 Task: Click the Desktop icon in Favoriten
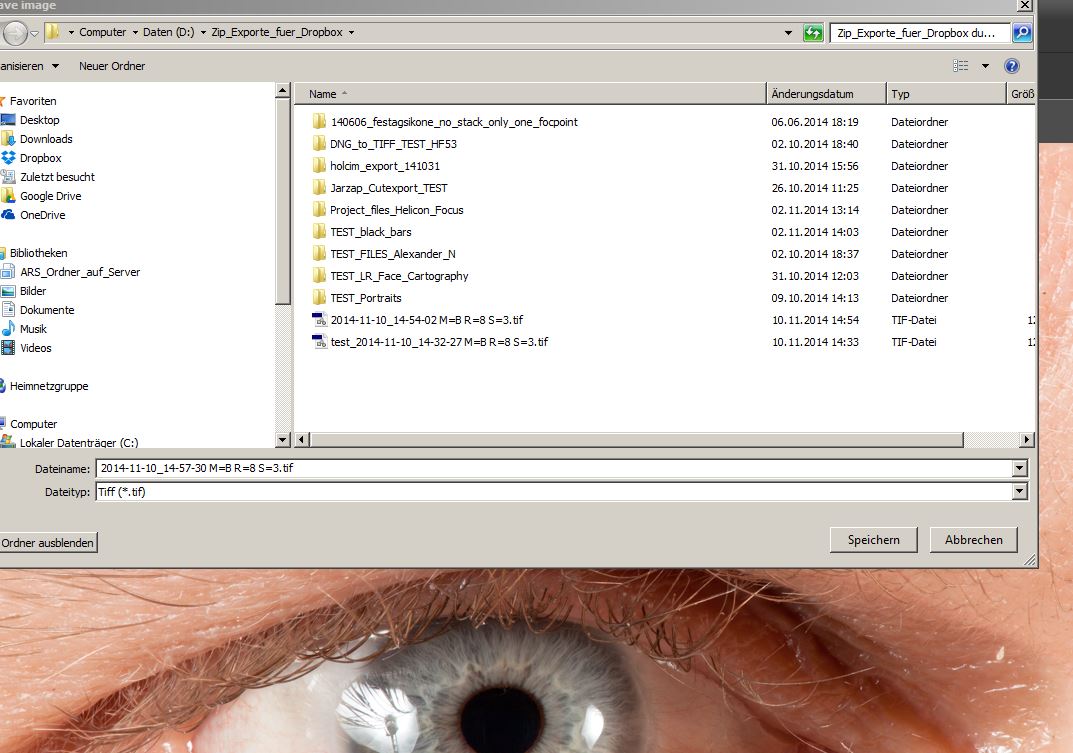point(8,120)
